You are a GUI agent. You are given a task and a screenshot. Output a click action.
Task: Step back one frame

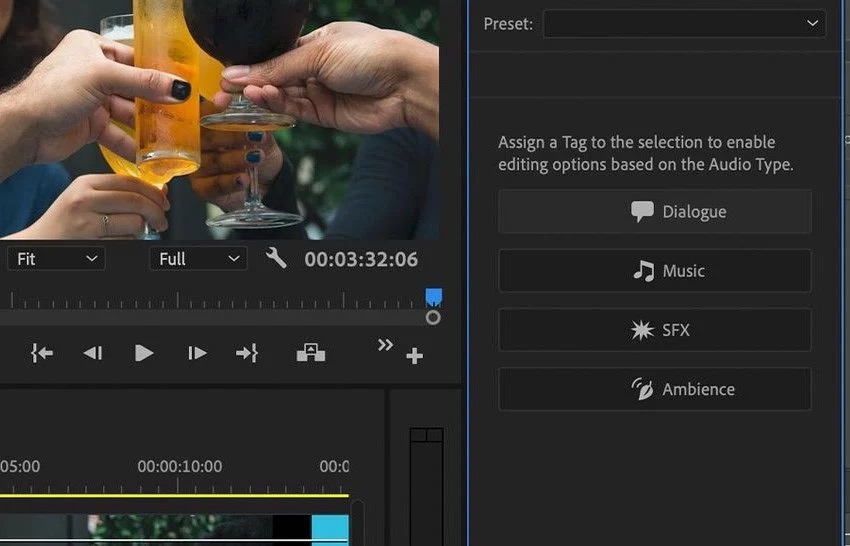(x=92, y=353)
